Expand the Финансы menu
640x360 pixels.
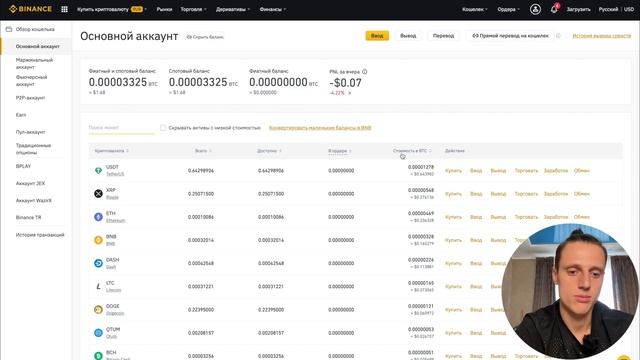pyautogui.click(x=273, y=9)
